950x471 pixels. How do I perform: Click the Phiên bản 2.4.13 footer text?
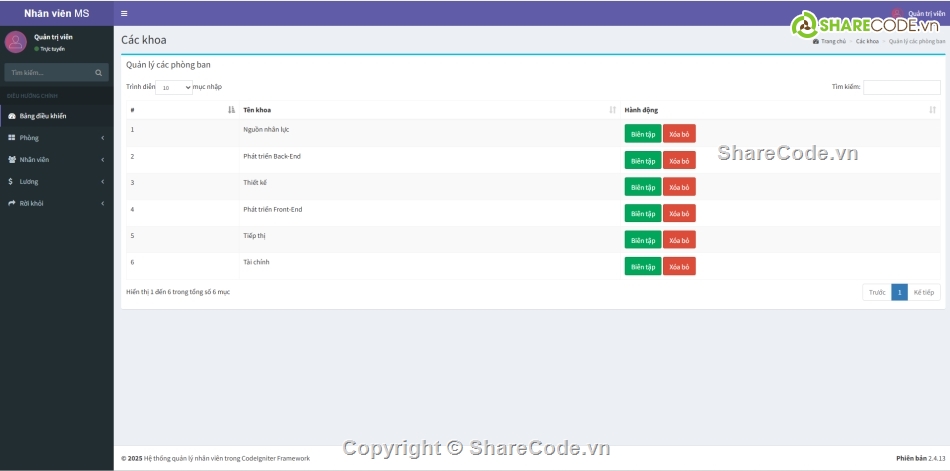click(920, 458)
